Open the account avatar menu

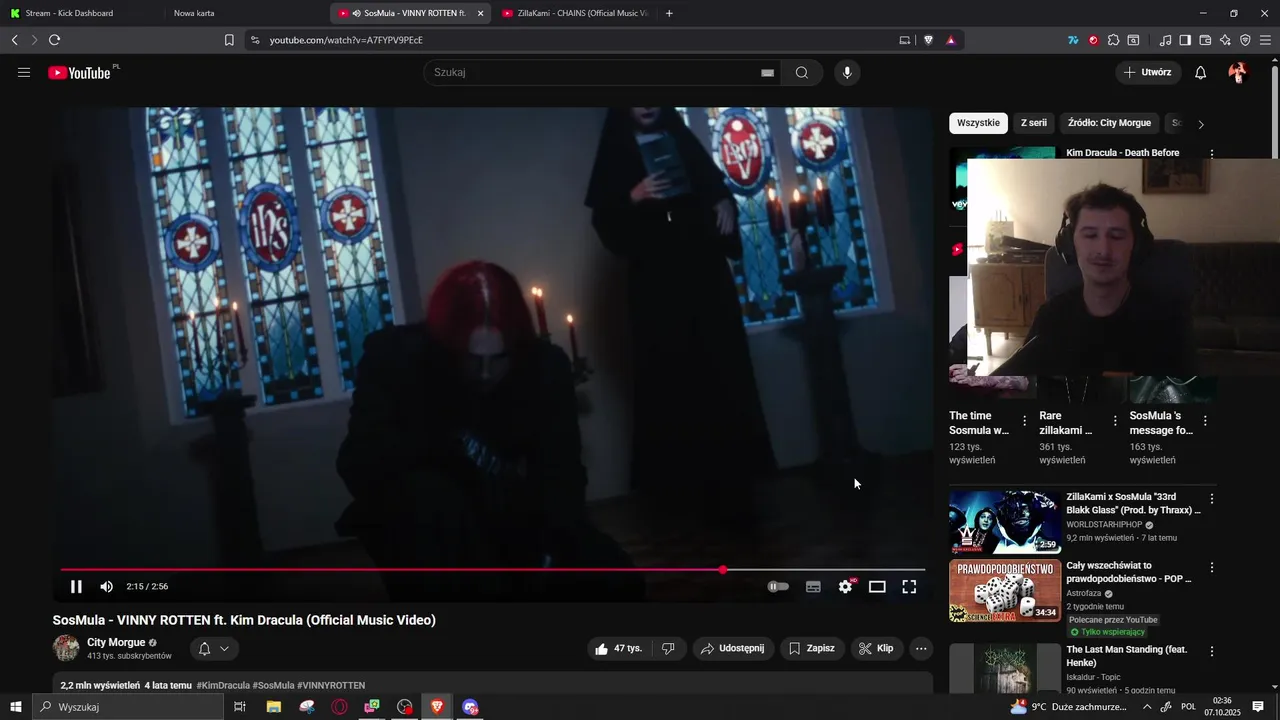pyautogui.click(x=1238, y=73)
